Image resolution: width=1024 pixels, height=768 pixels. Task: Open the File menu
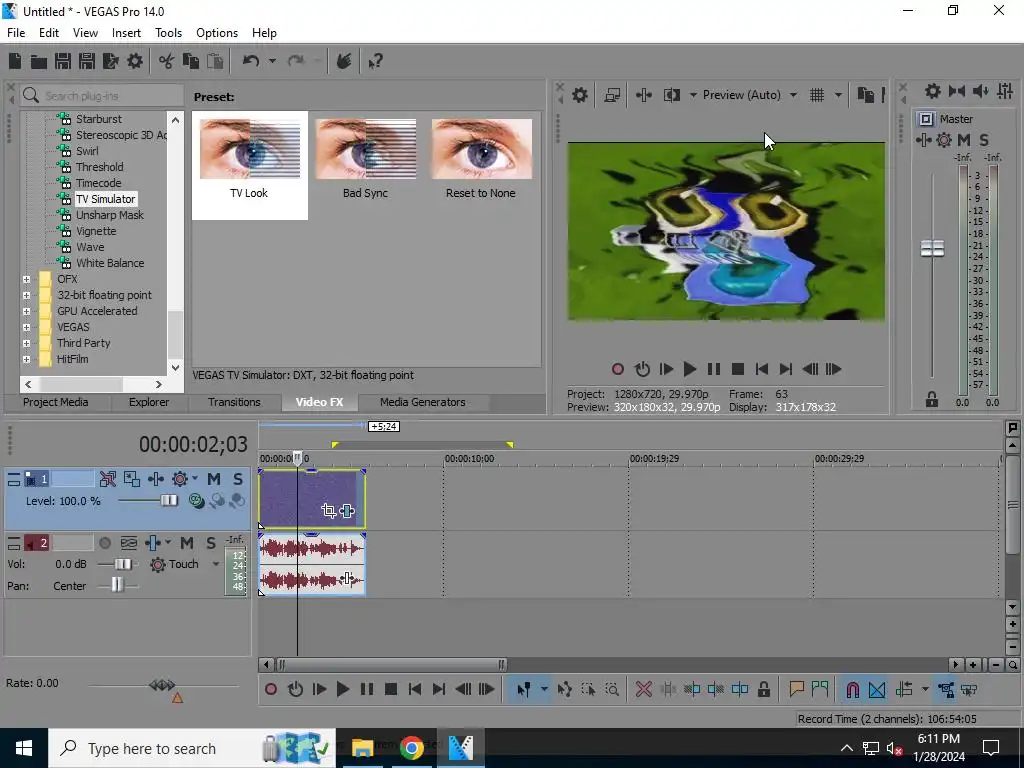[16, 33]
